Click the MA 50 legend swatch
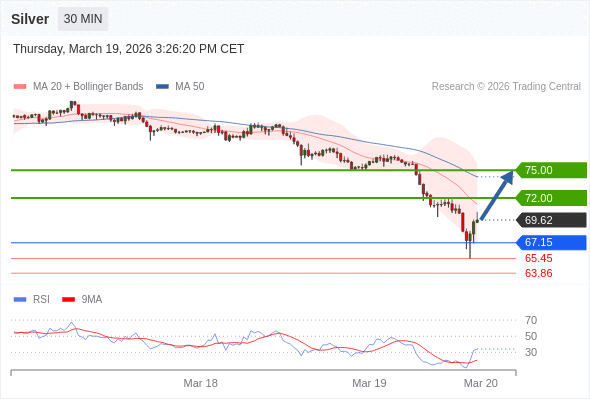The width and height of the screenshot is (590, 400). [x=162, y=87]
